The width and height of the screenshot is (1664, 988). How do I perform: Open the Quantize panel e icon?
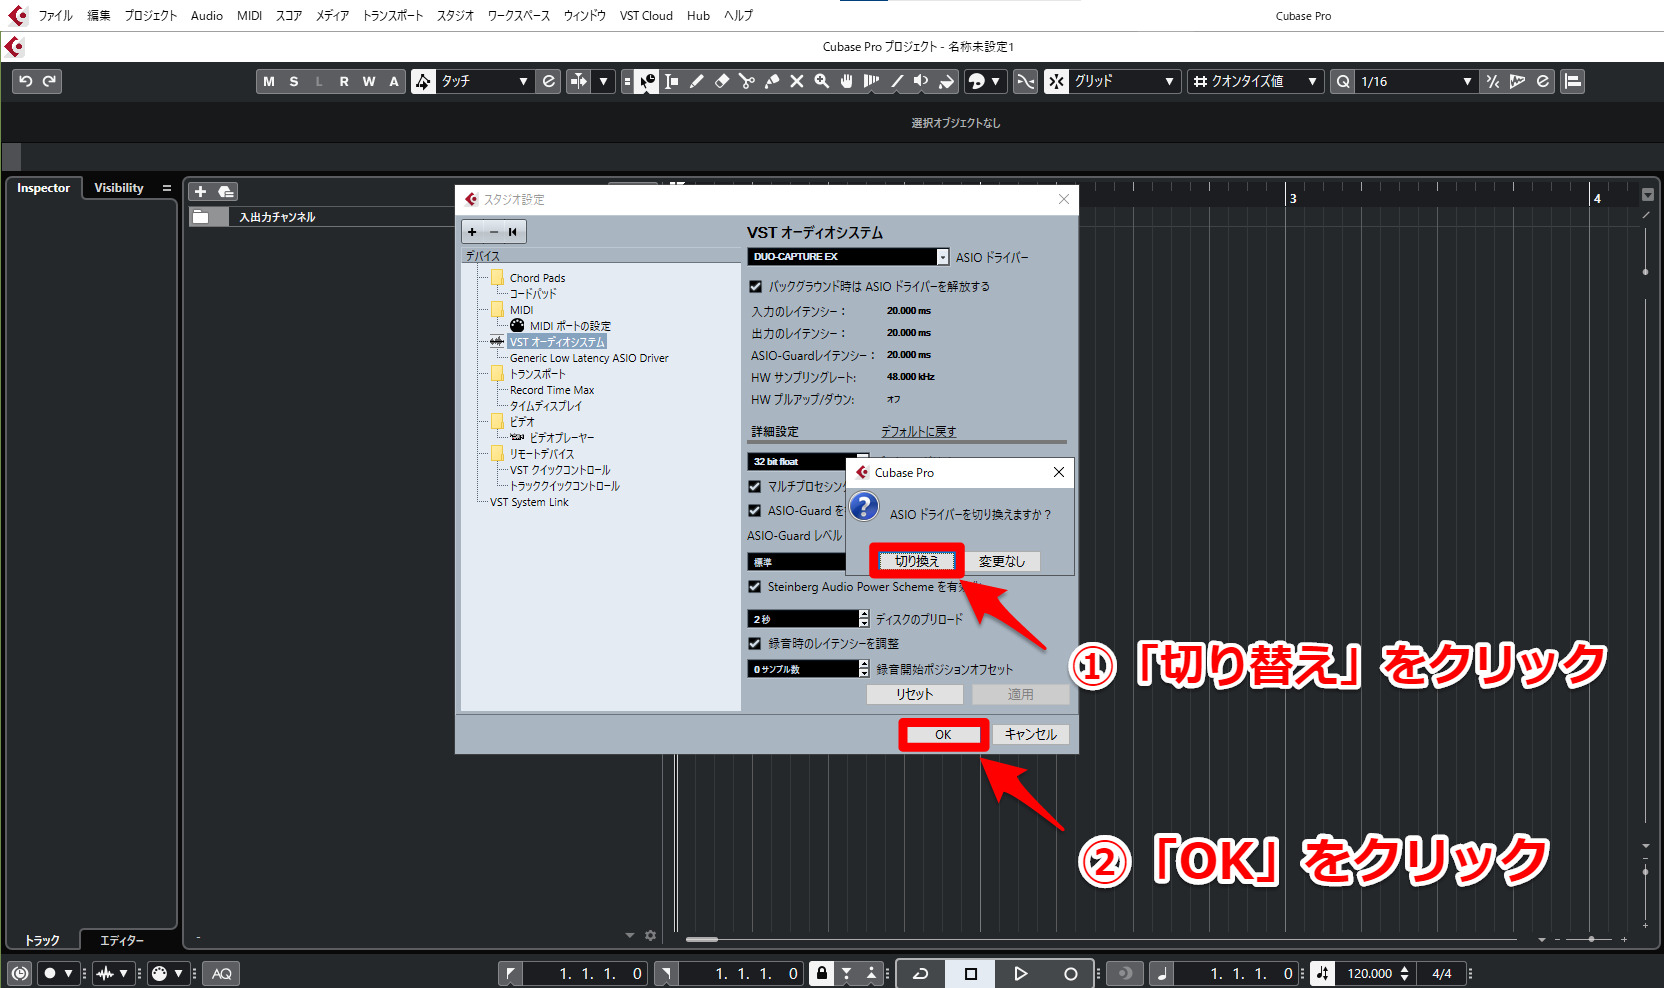coord(1543,81)
